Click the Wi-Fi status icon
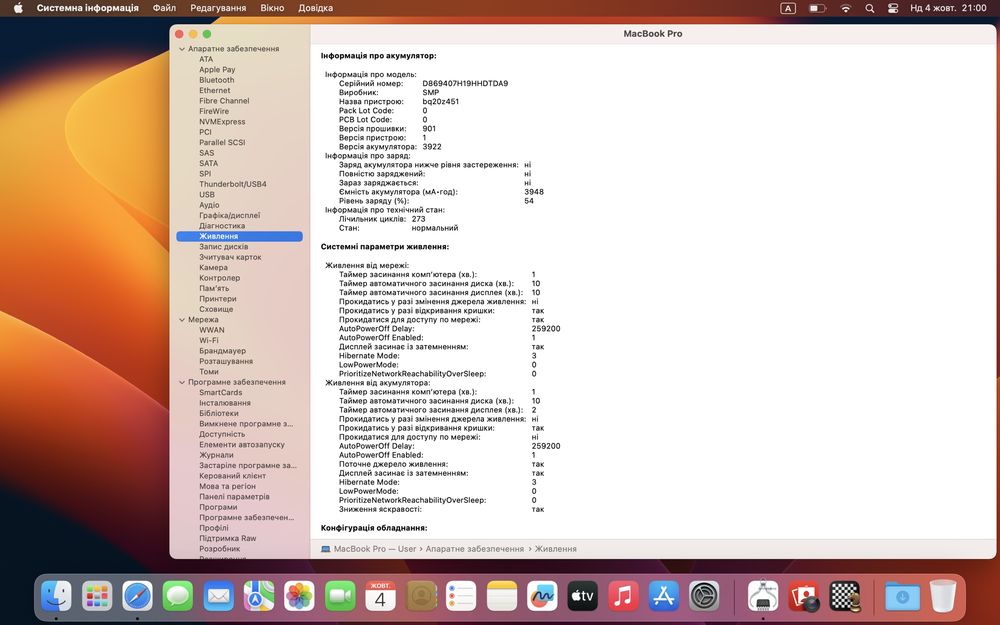 [x=846, y=8]
